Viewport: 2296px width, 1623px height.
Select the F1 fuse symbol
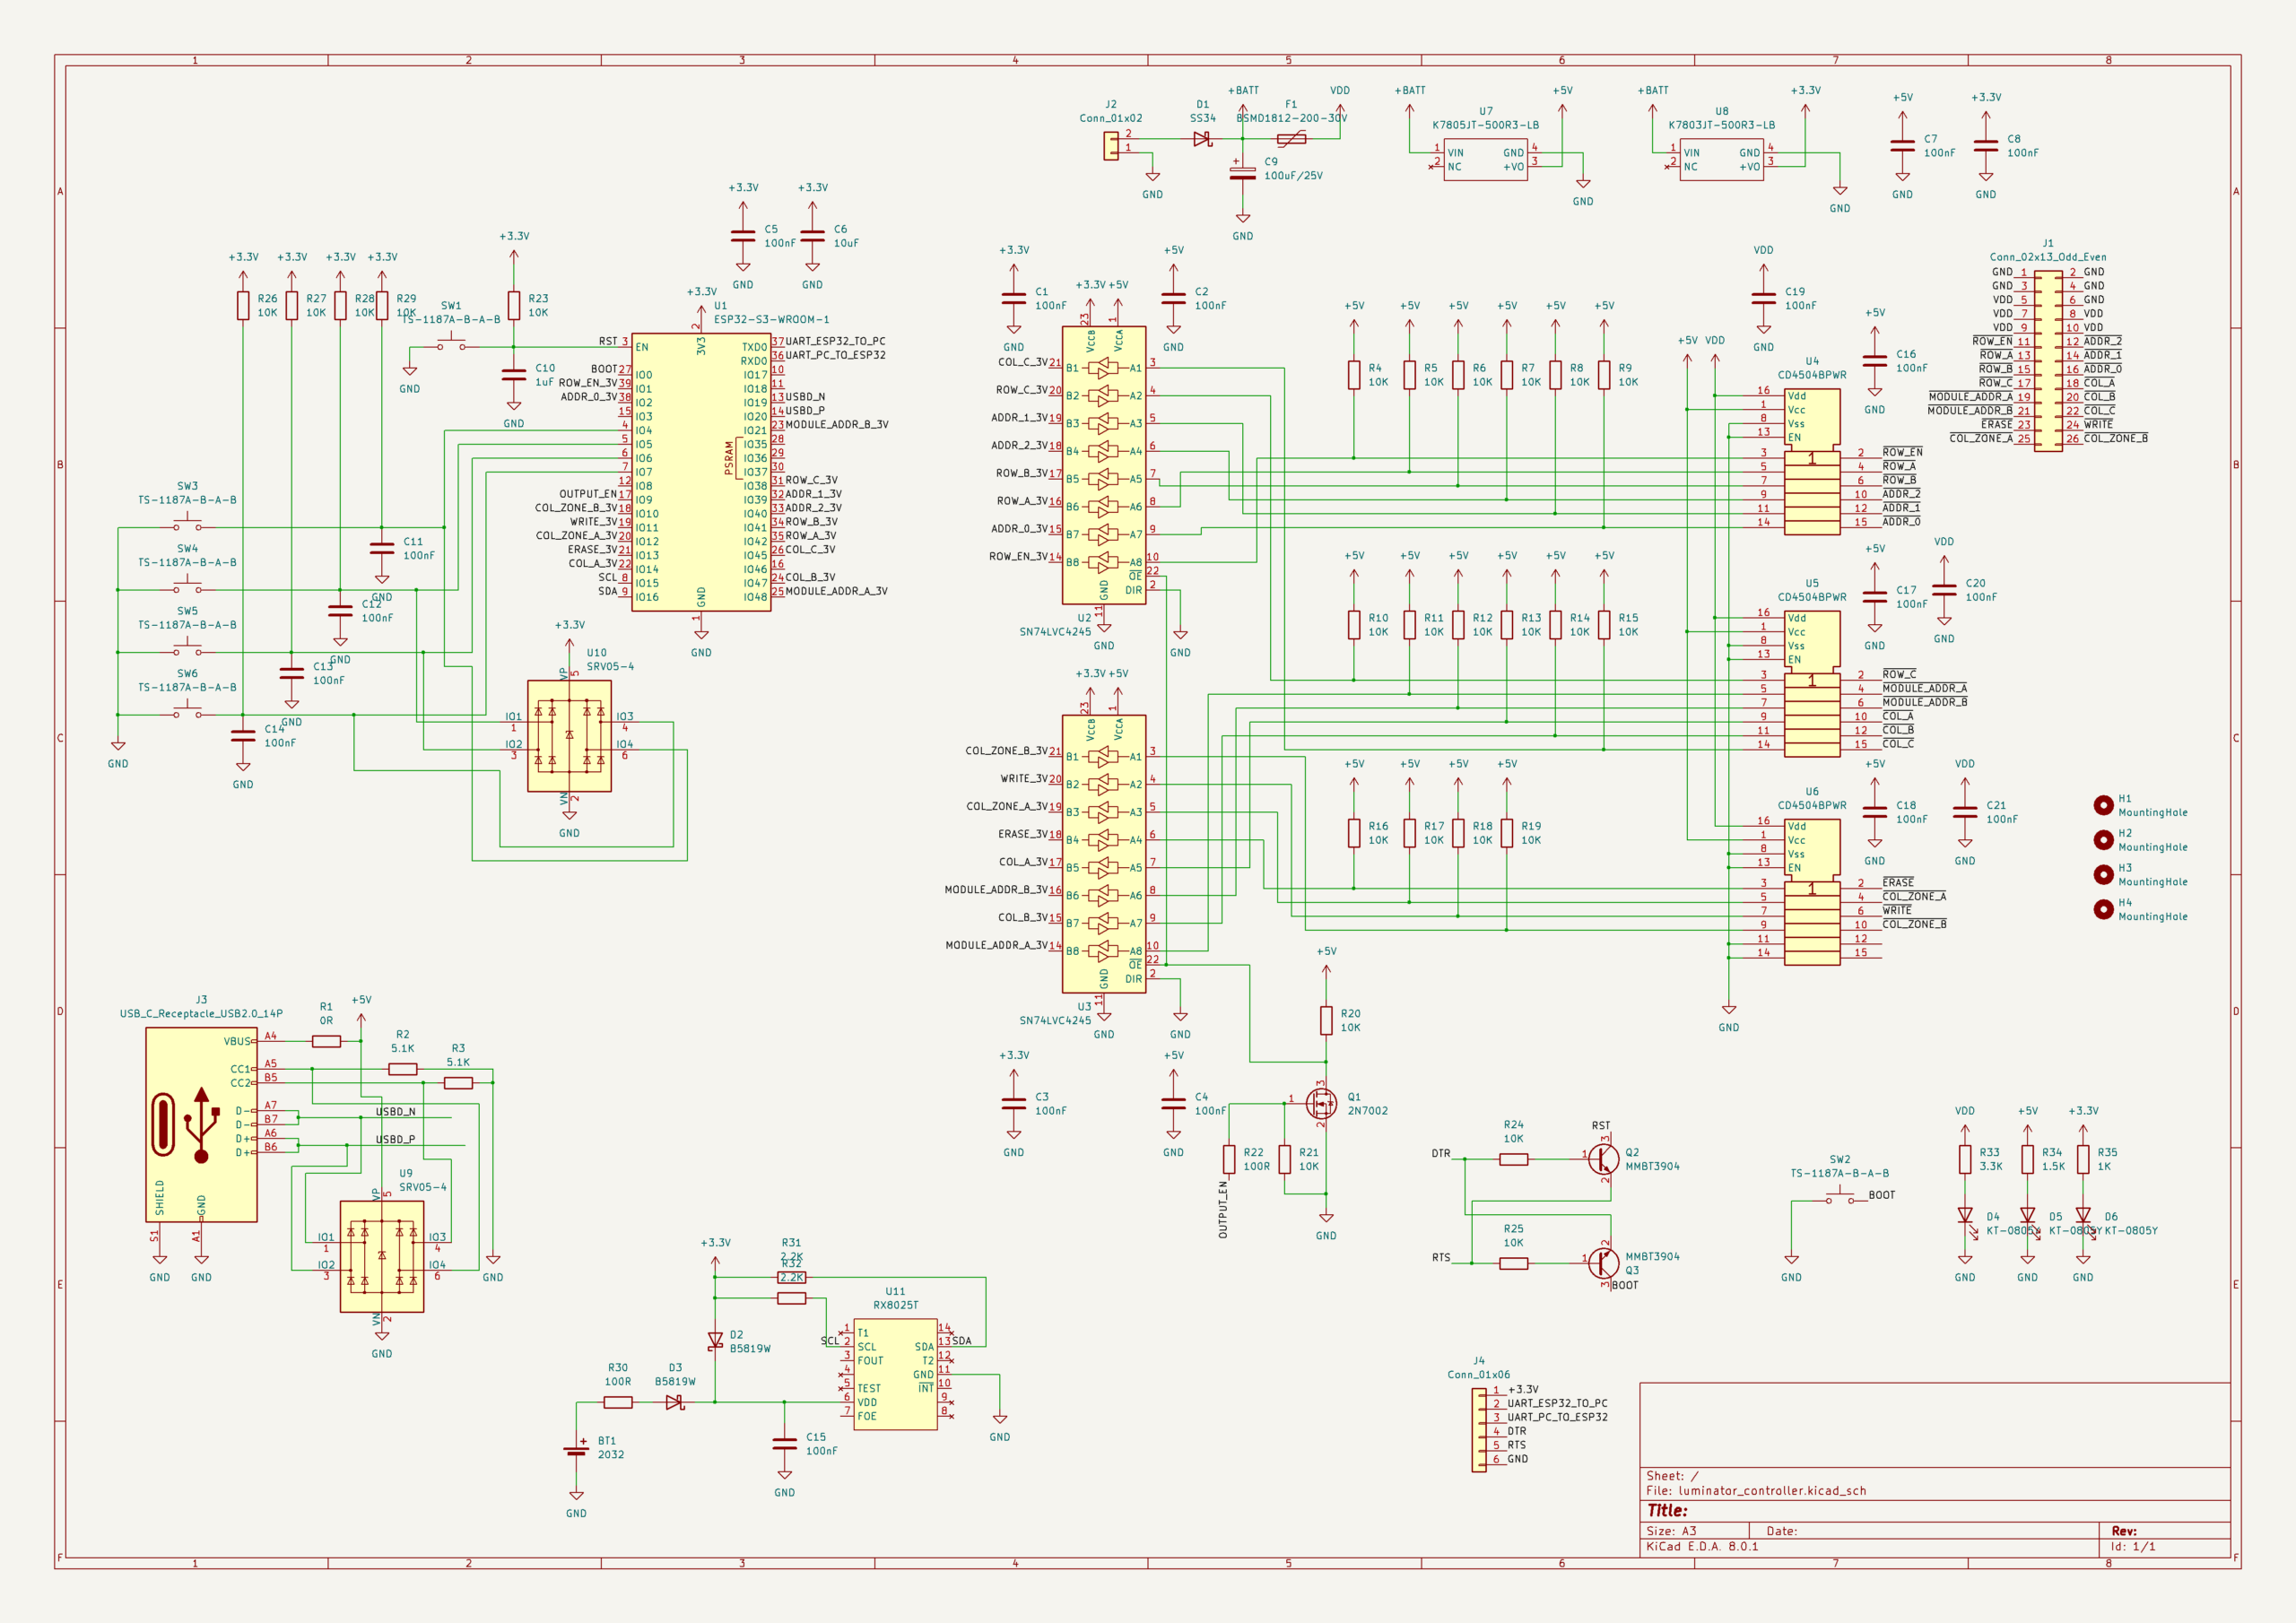pyautogui.click(x=1291, y=139)
